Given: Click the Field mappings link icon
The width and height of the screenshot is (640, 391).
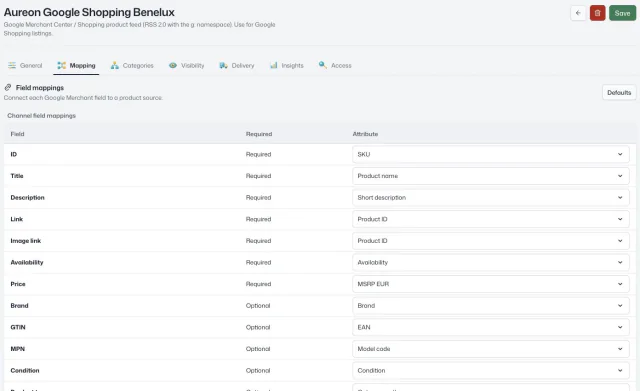Looking at the screenshot, I should pos(8,87).
